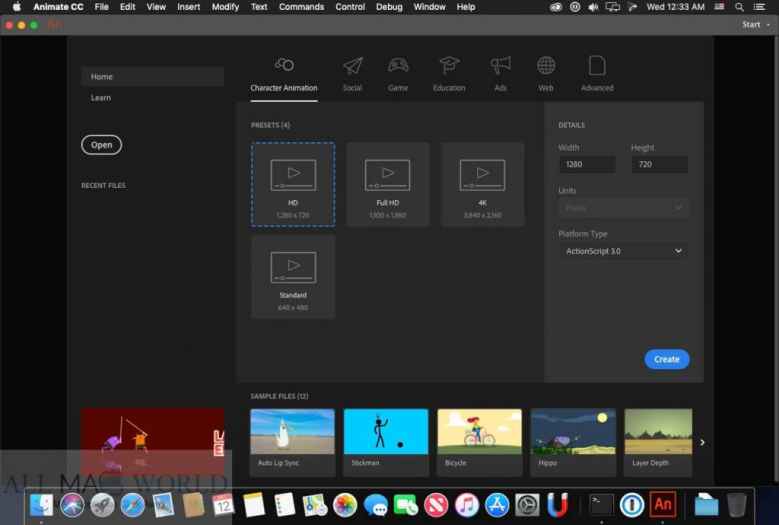The width and height of the screenshot is (779, 525).
Task: Click the Animate app icon in Dock
Action: tap(663, 504)
